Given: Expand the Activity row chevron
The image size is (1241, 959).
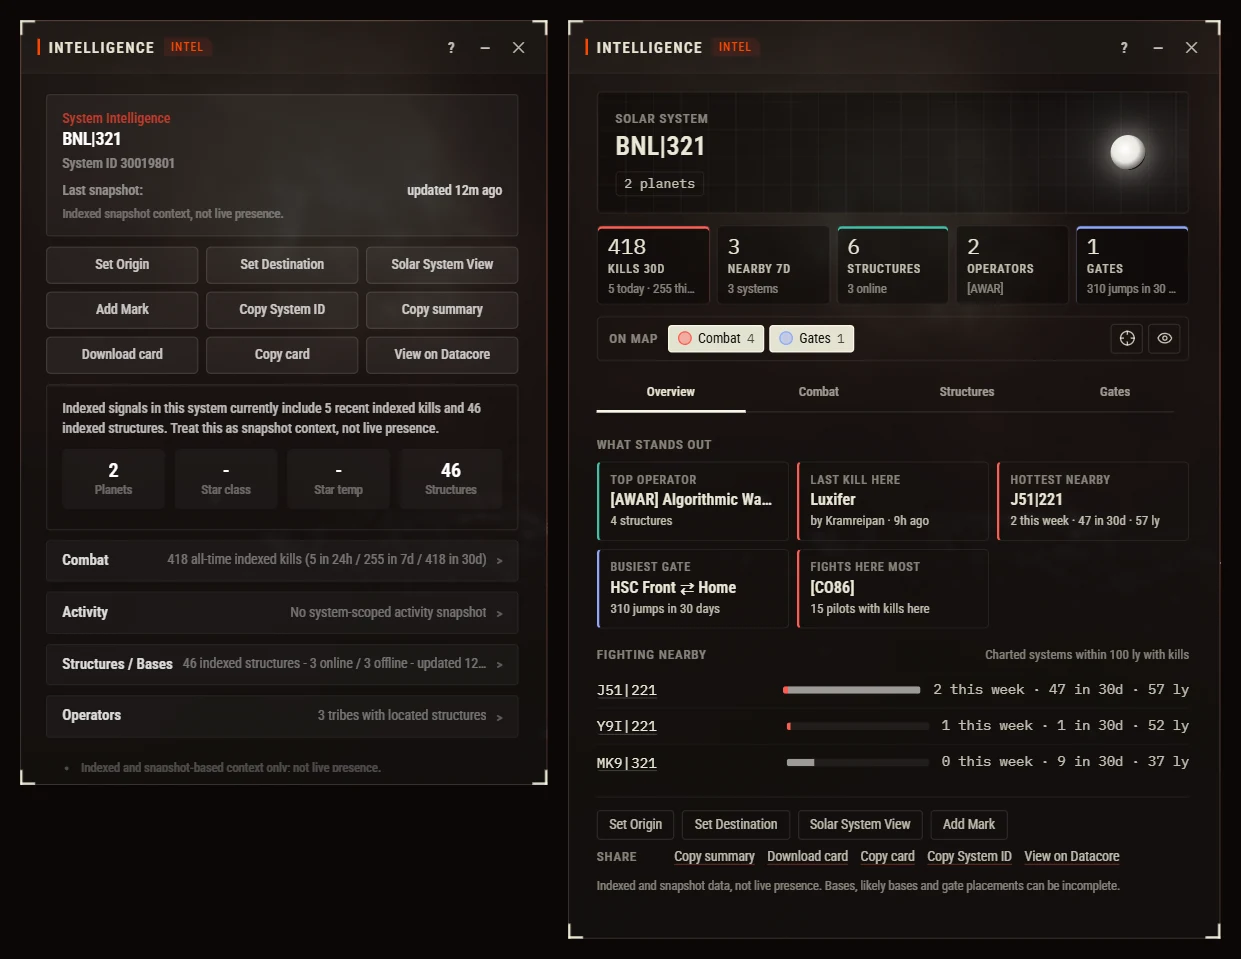Looking at the screenshot, I should click(x=500, y=613).
